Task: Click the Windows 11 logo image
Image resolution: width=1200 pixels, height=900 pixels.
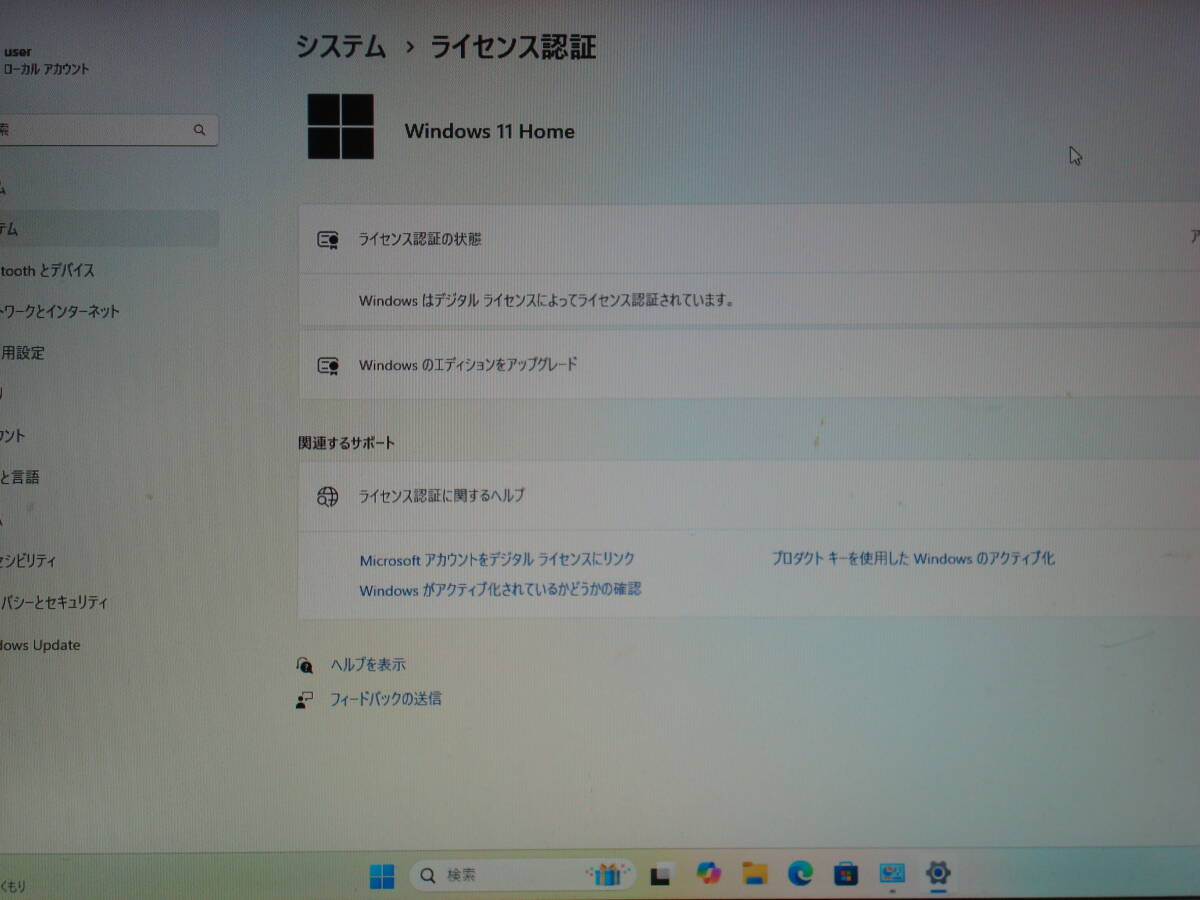Action: click(x=340, y=127)
